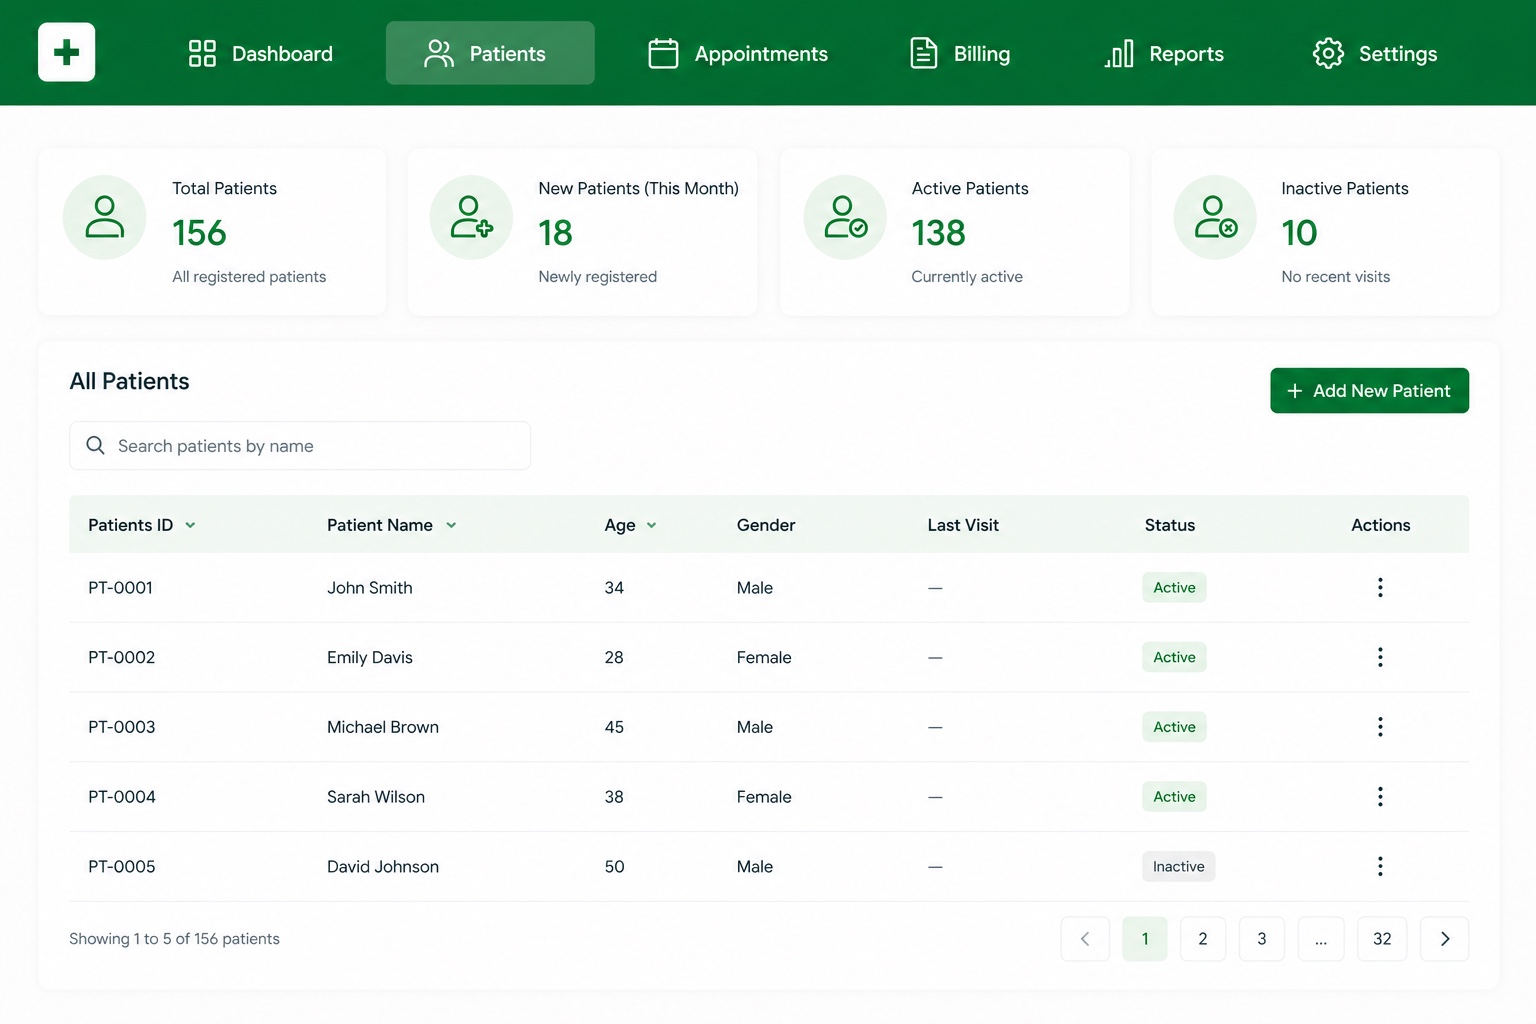Go to page 1
This screenshot has width=1536, height=1024.
(1145, 939)
